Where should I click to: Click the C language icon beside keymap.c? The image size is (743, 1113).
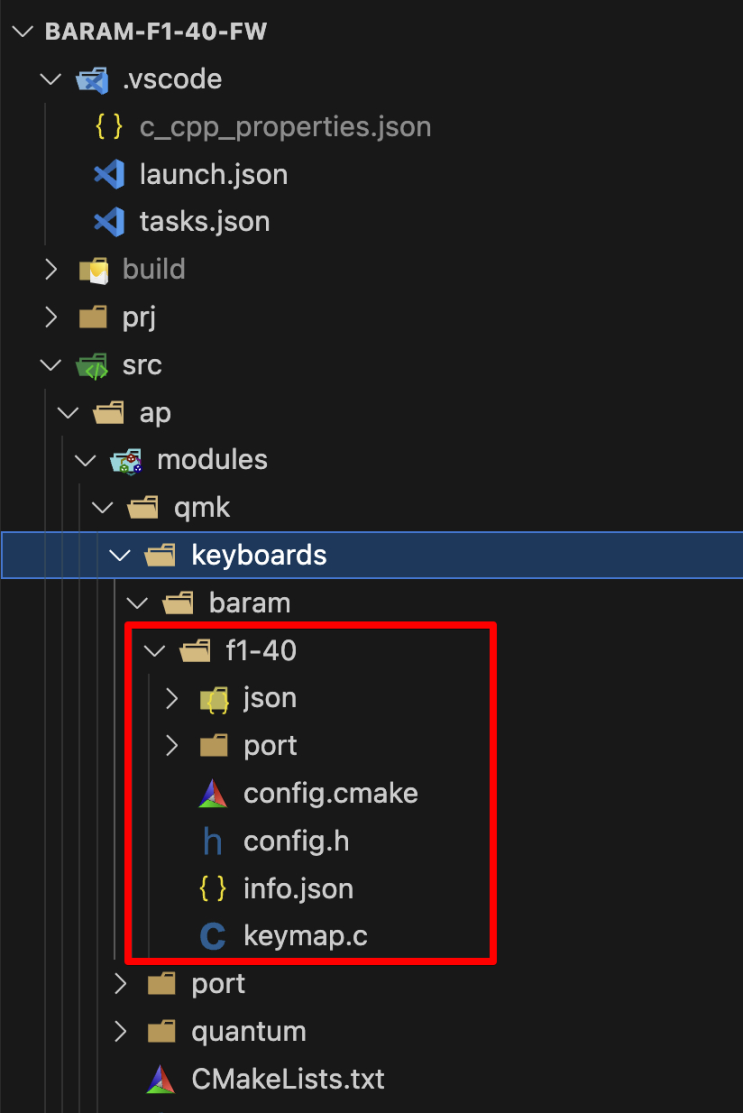pyautogui.click(x=212, y=937)
